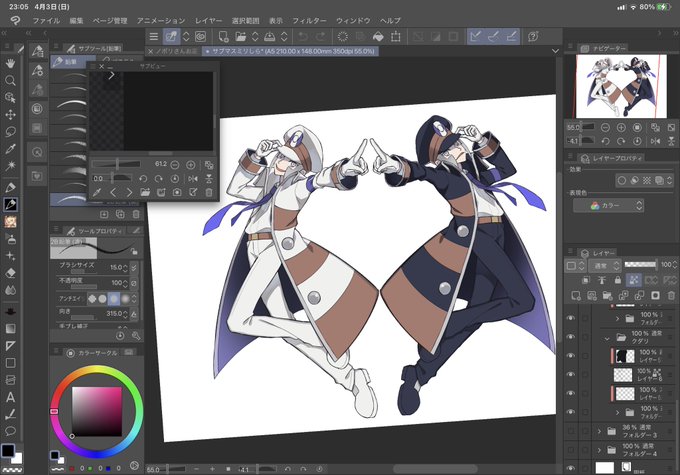680x475 pixels.
Task: Click the New layer folder icon
Action: coord(608,295)
